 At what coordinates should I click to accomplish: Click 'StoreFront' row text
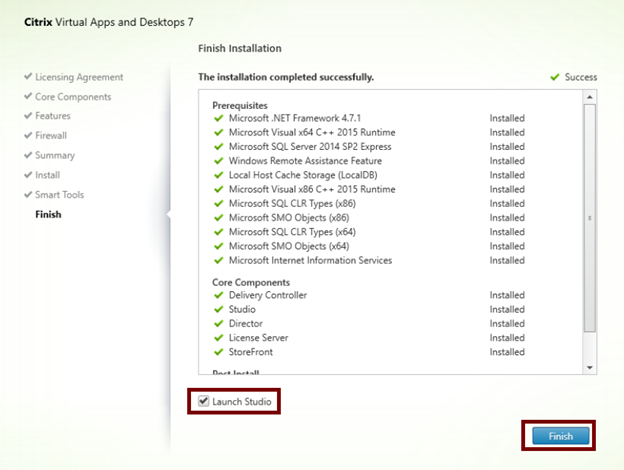point(251,352)
